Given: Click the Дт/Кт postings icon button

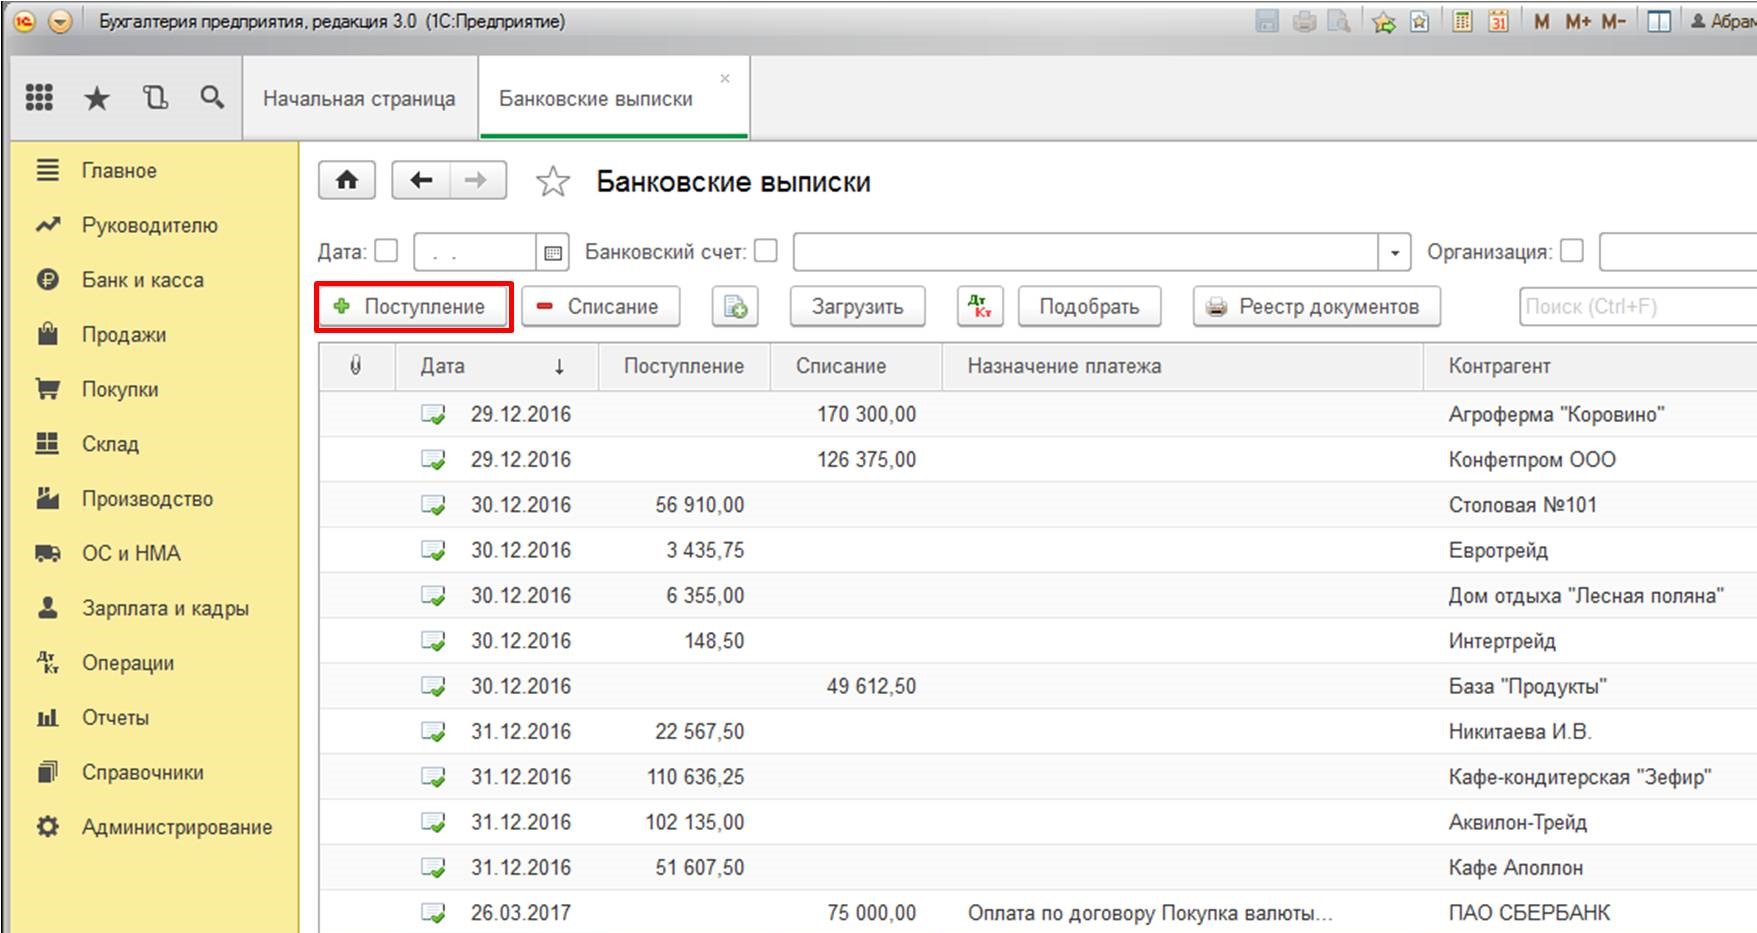Looking at the screenshot, I should coord(979,307).
